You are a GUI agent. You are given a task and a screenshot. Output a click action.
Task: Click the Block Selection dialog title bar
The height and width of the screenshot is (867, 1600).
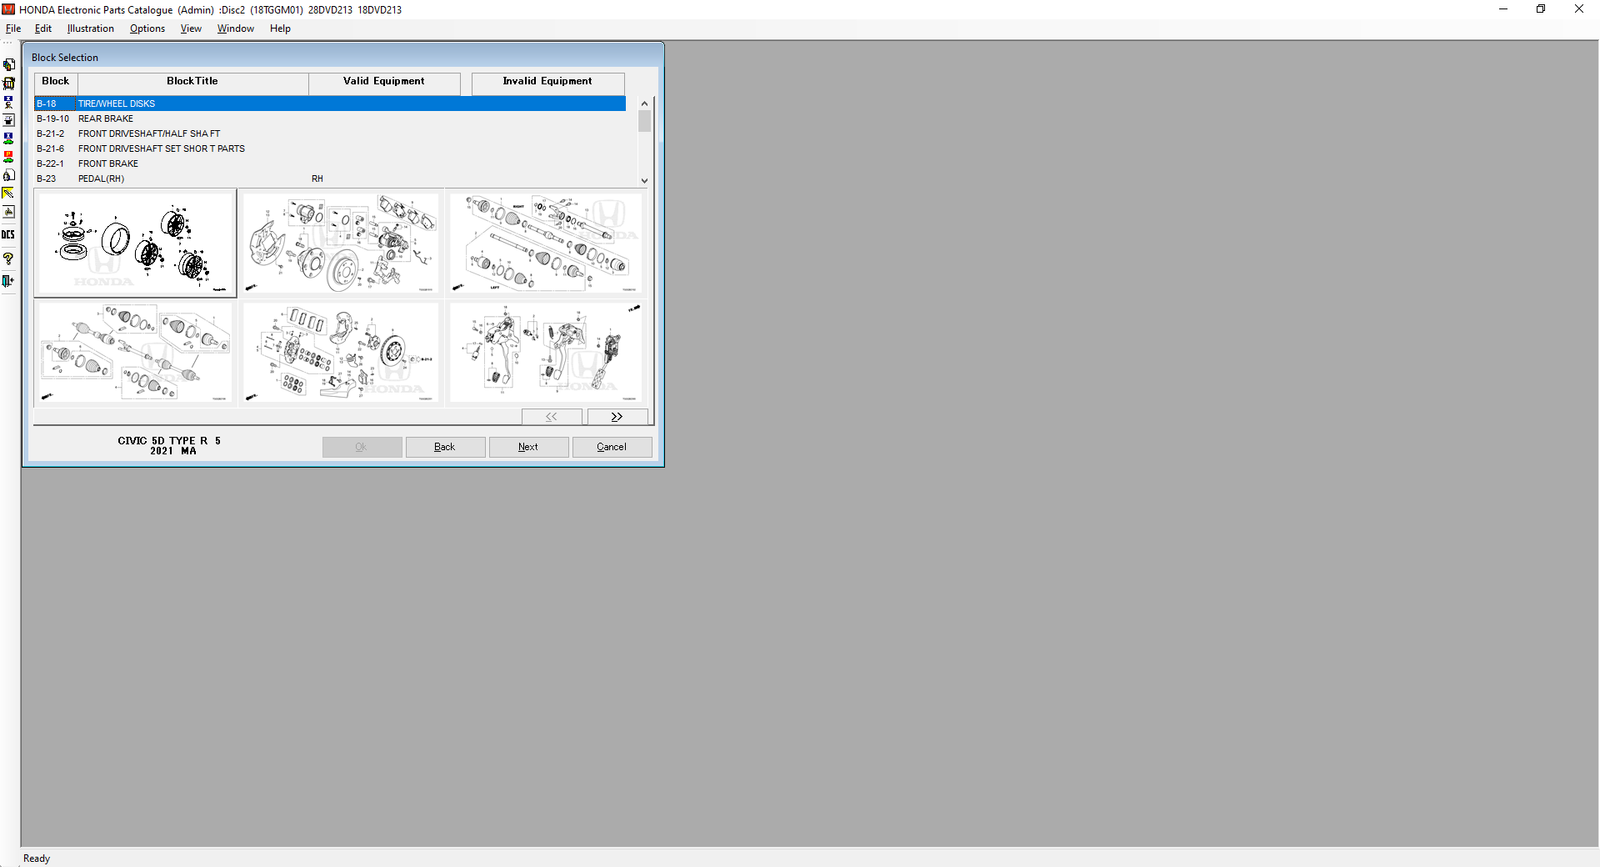click(343, 57)
